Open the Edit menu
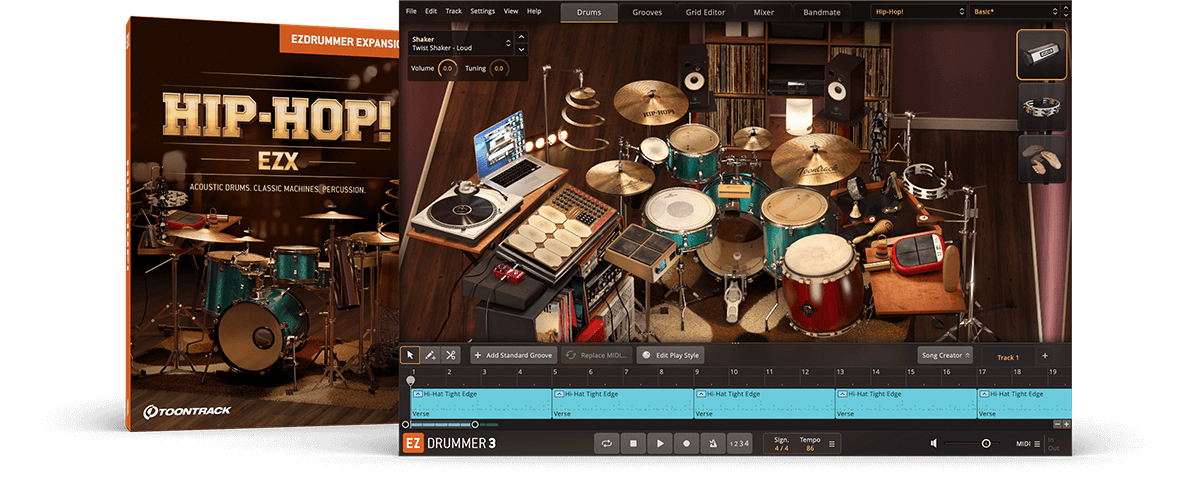This screenshot has height=488, width=1200. 431,11
